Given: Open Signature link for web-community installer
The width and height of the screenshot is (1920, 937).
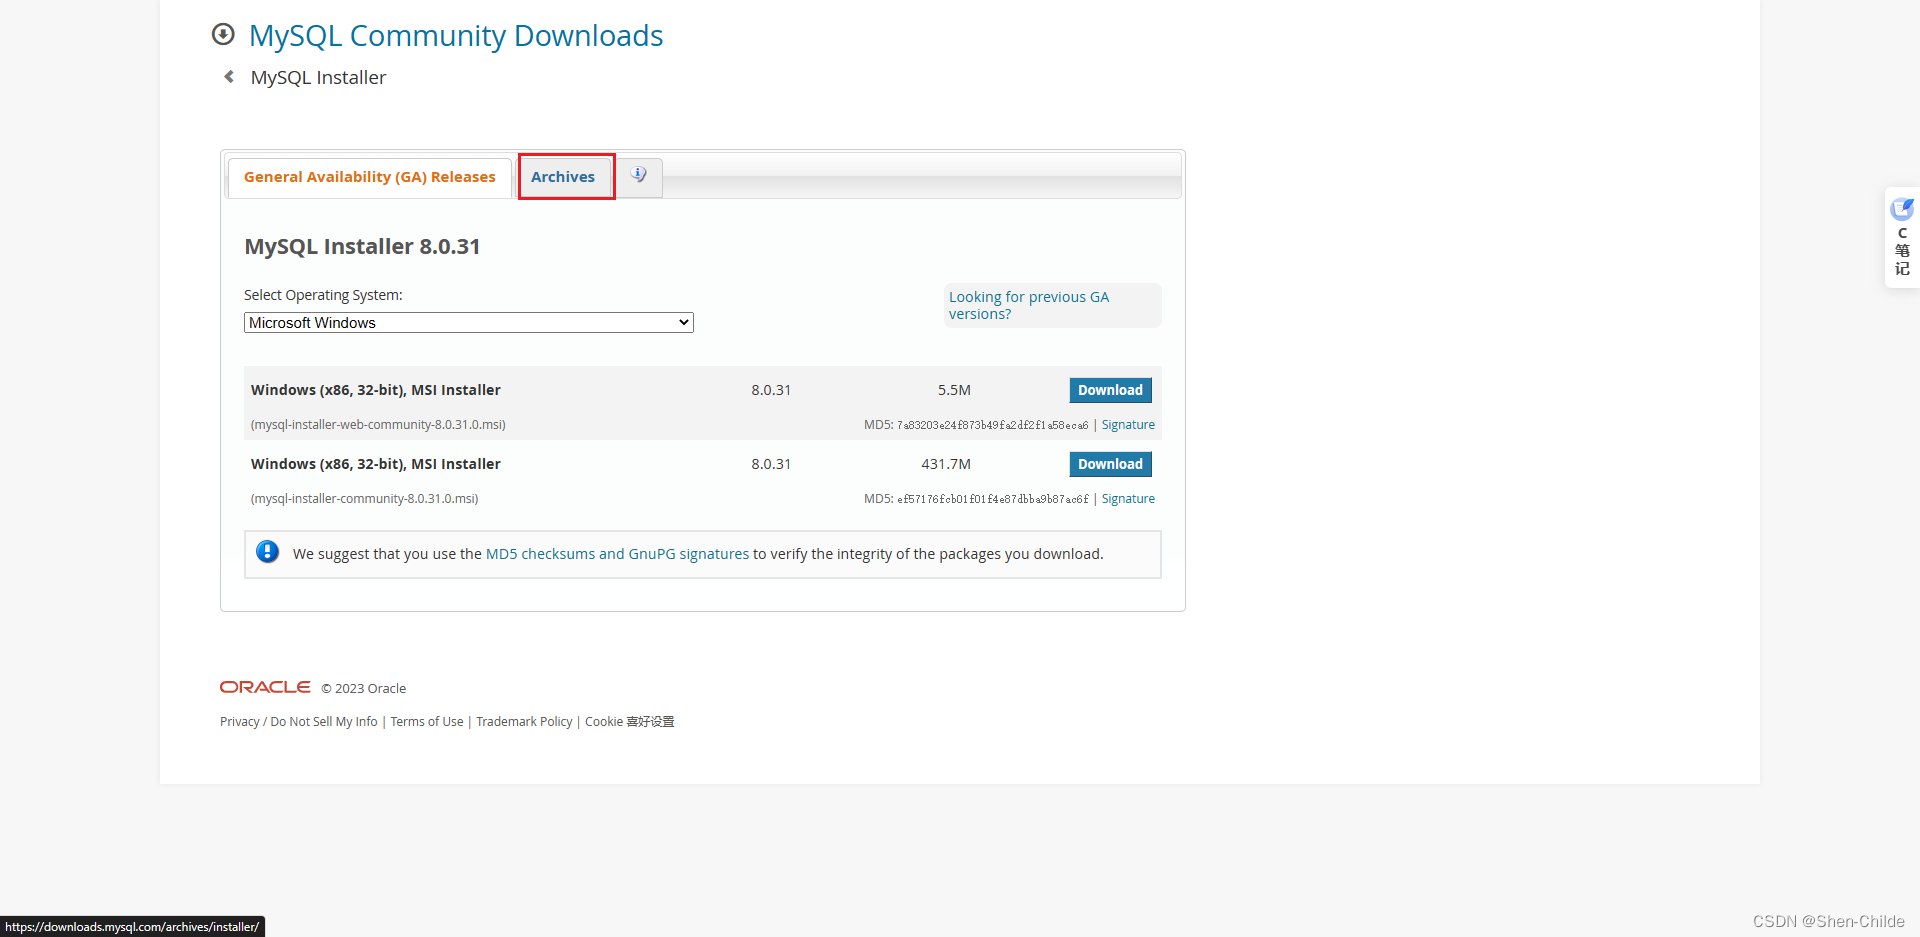Looking at the screenshot, I should pyautogui.click(x=1128, y=425).
